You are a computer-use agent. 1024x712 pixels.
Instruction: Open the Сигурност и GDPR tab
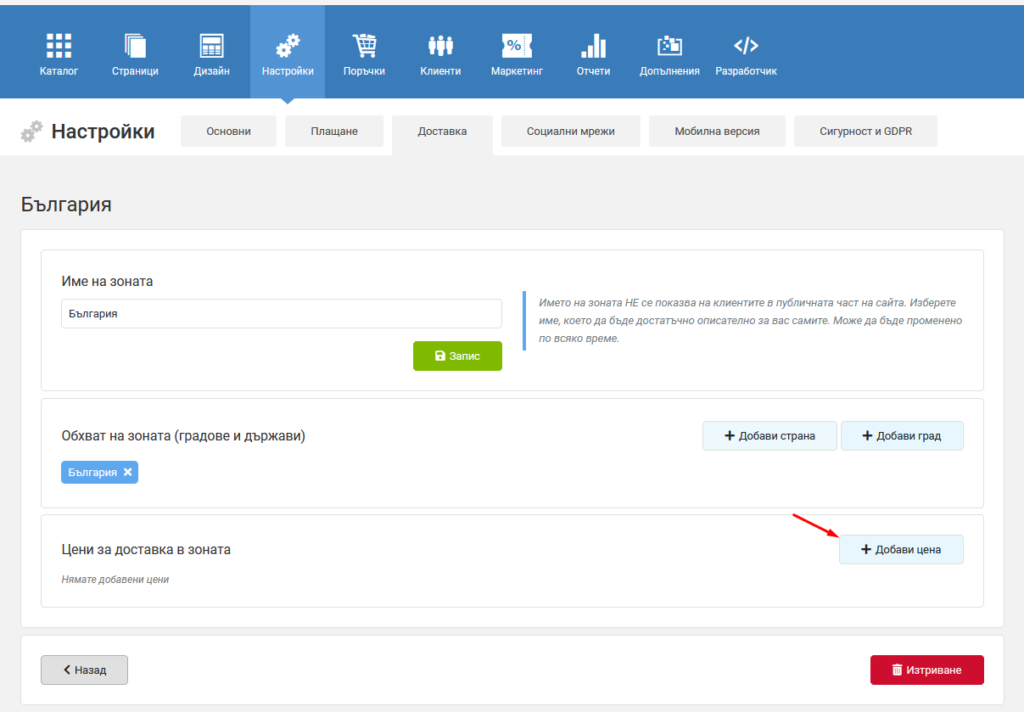click(x=865, y=131)
